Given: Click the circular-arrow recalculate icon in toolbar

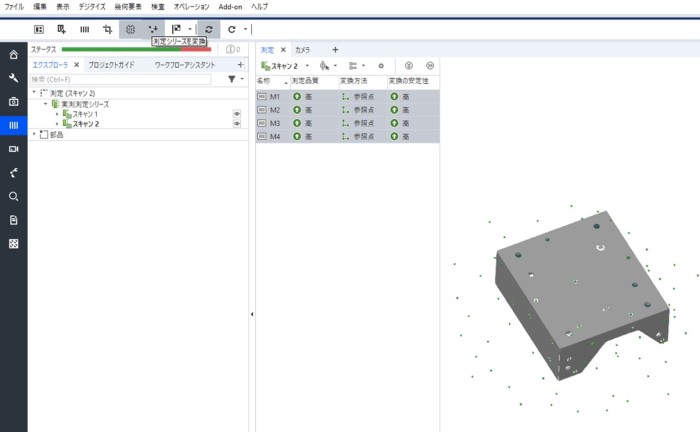Looking at the screenshot, I should coord(232,29).
